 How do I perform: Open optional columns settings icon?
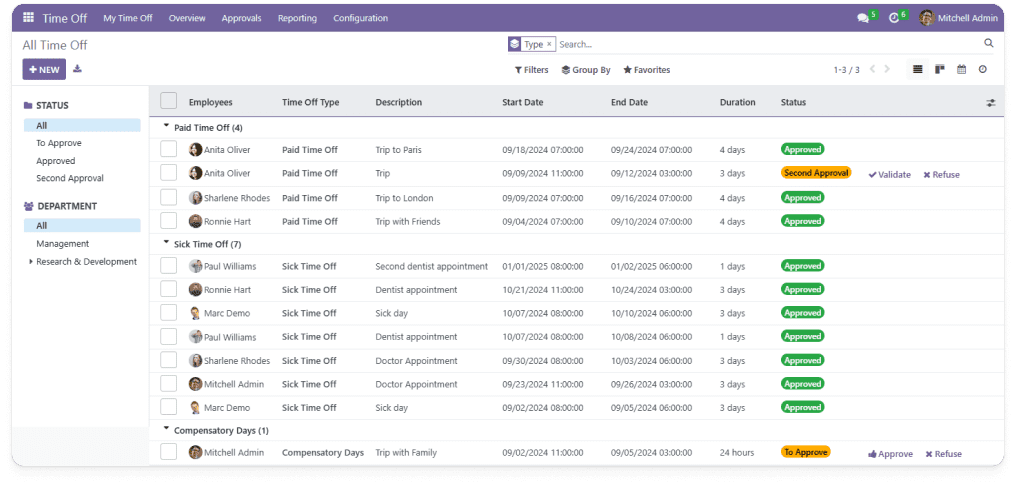click(991, 102)
